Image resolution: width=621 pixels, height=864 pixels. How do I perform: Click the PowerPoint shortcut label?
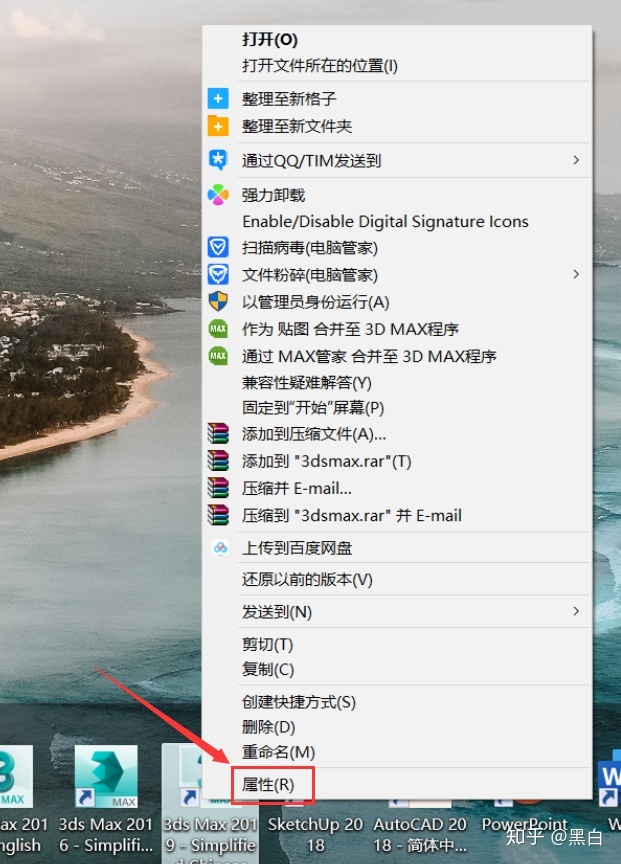pyautogui.click(x=524, y=825)
